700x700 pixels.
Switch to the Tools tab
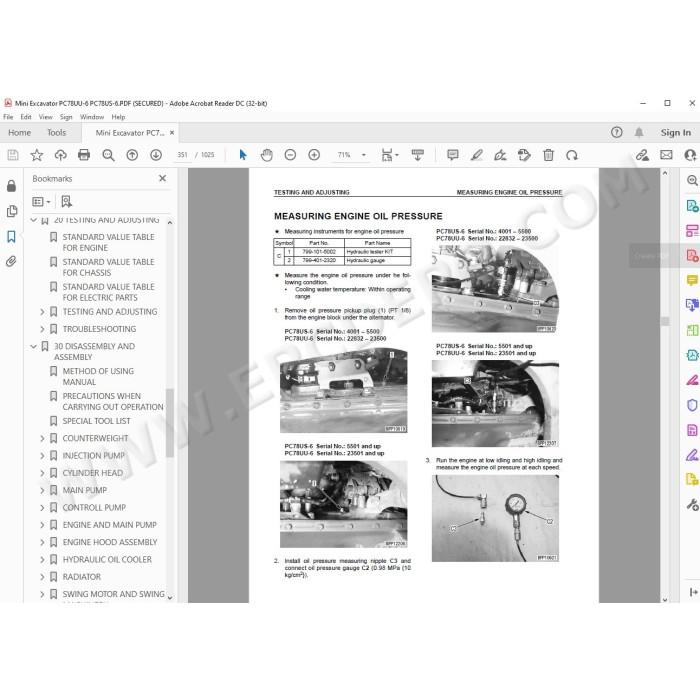pos(56,133)
